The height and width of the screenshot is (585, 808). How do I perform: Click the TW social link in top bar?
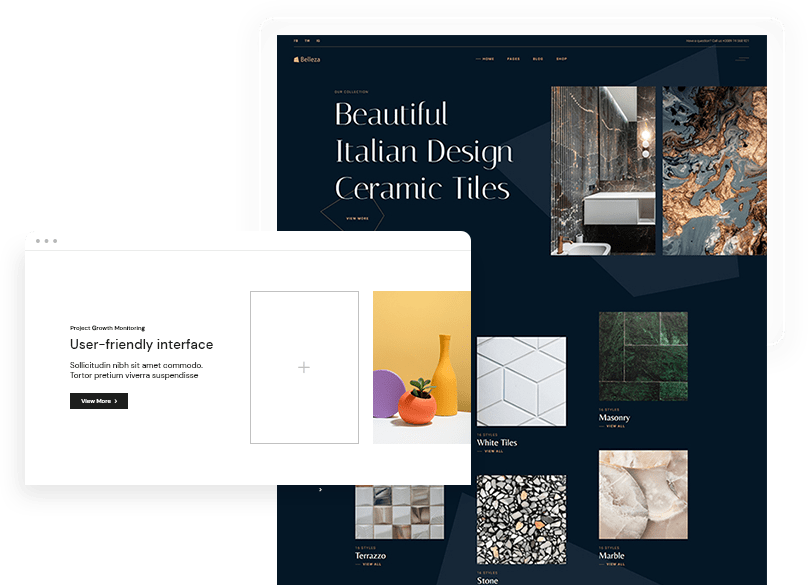[x=307, y=41]
